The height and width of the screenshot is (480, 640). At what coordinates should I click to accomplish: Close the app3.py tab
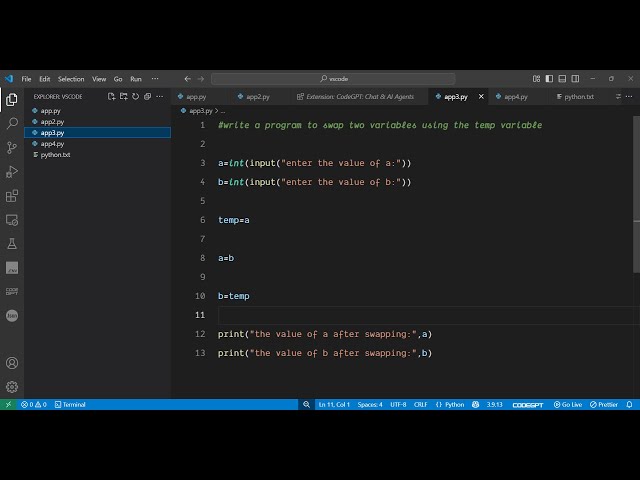[481, 97]
